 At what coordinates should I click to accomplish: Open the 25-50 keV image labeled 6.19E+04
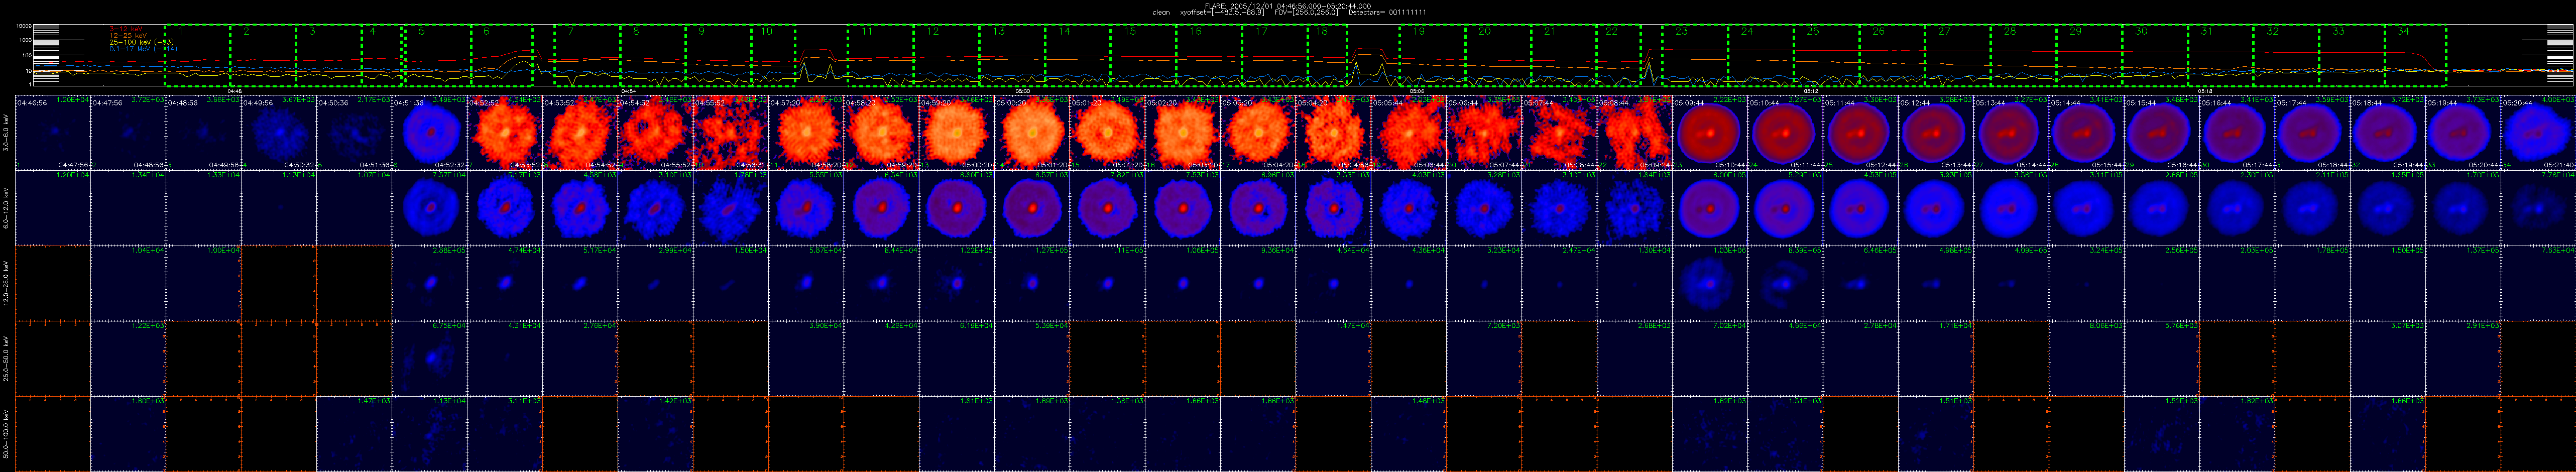pos(957,358)
